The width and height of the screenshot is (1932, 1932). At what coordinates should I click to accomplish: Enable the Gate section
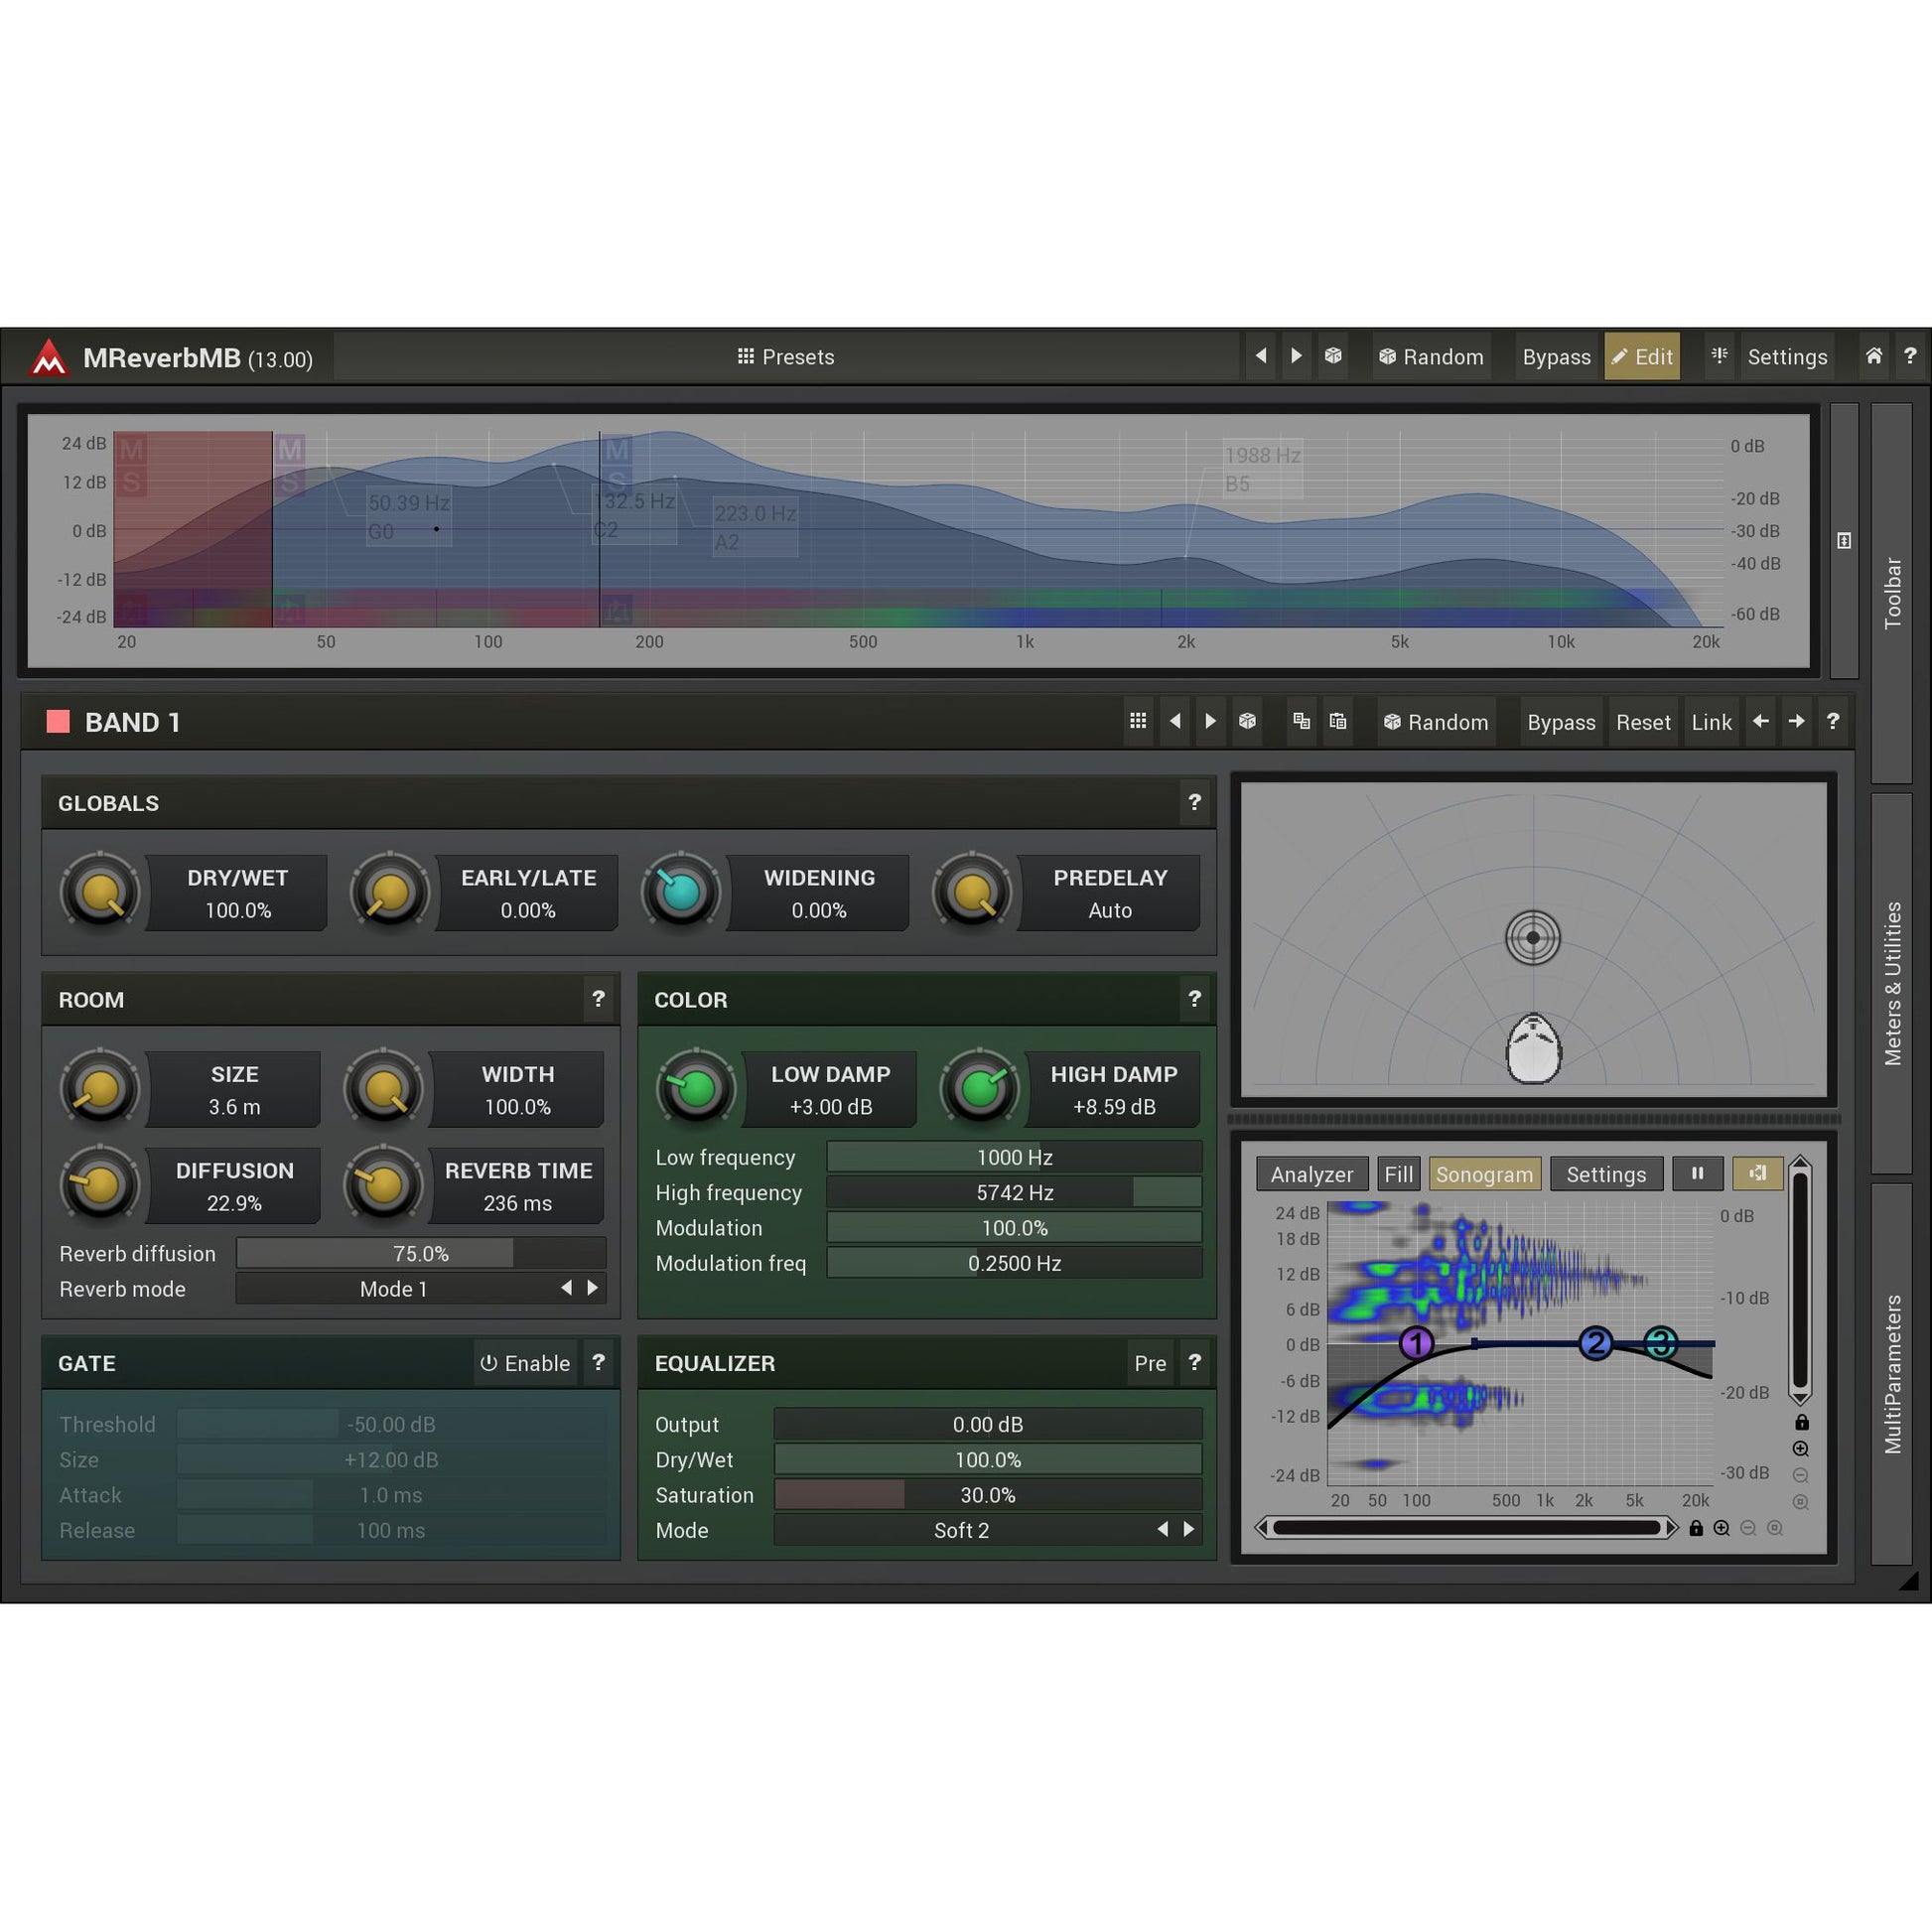[525, 1363]
